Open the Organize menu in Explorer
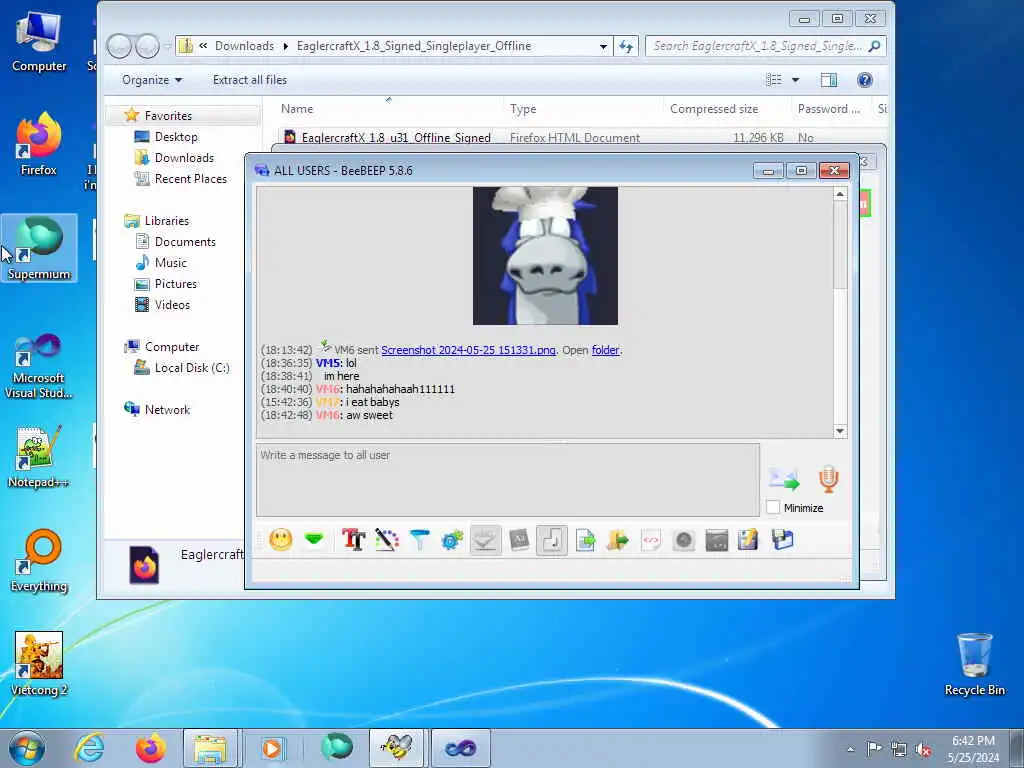Viewport: 1024px width, 768px height. pos(152,80)
